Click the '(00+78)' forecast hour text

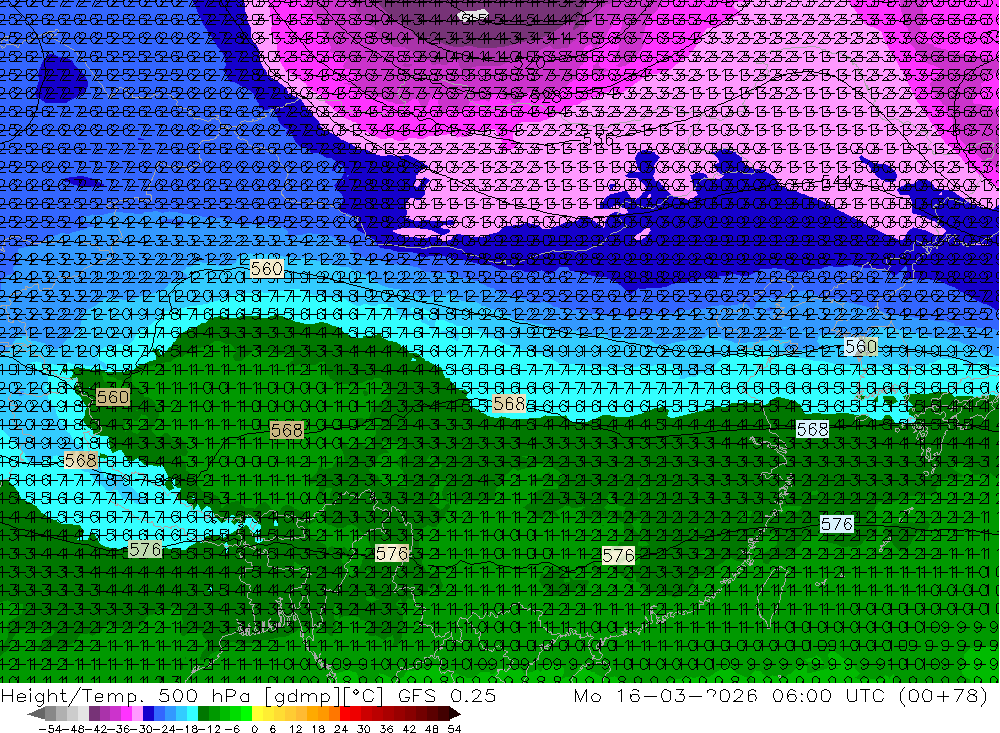point(943,696)
